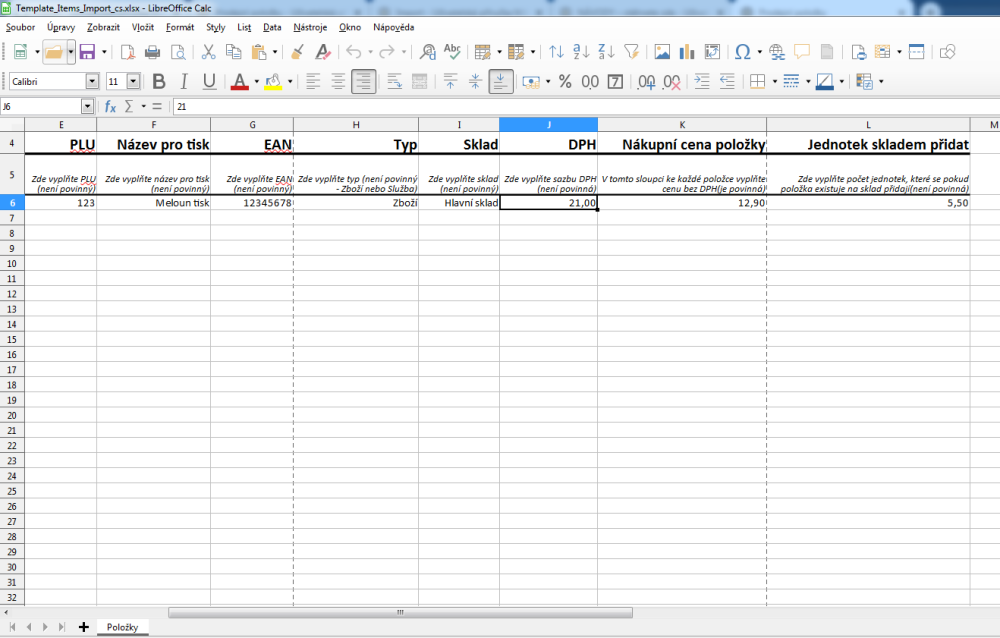The width and height of the screenshot is (1000, 638).
Task: Select the Položky sheet tab
Action: (122, 627)
